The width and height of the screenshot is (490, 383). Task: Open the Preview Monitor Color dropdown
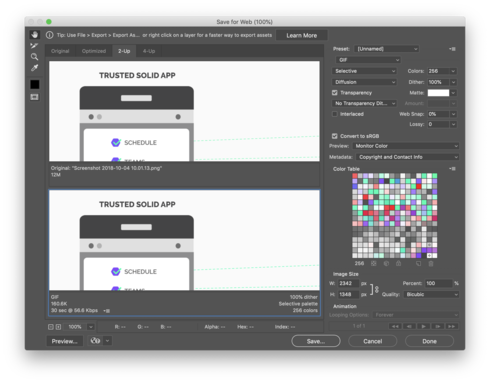(405, 146)
